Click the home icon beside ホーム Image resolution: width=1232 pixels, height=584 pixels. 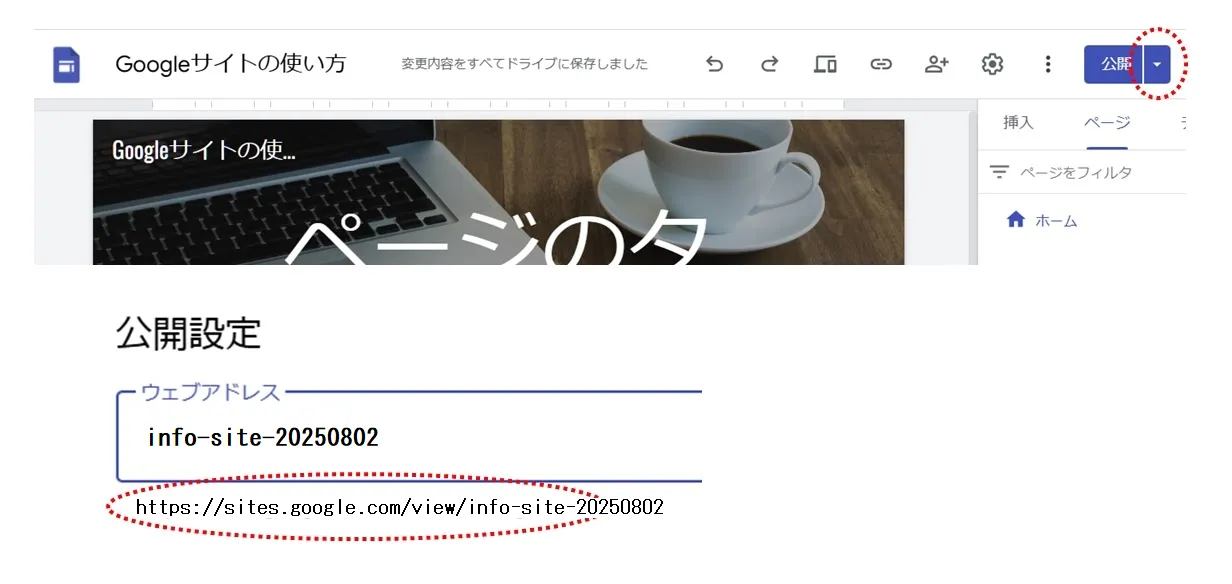(x=1015, y=220)
